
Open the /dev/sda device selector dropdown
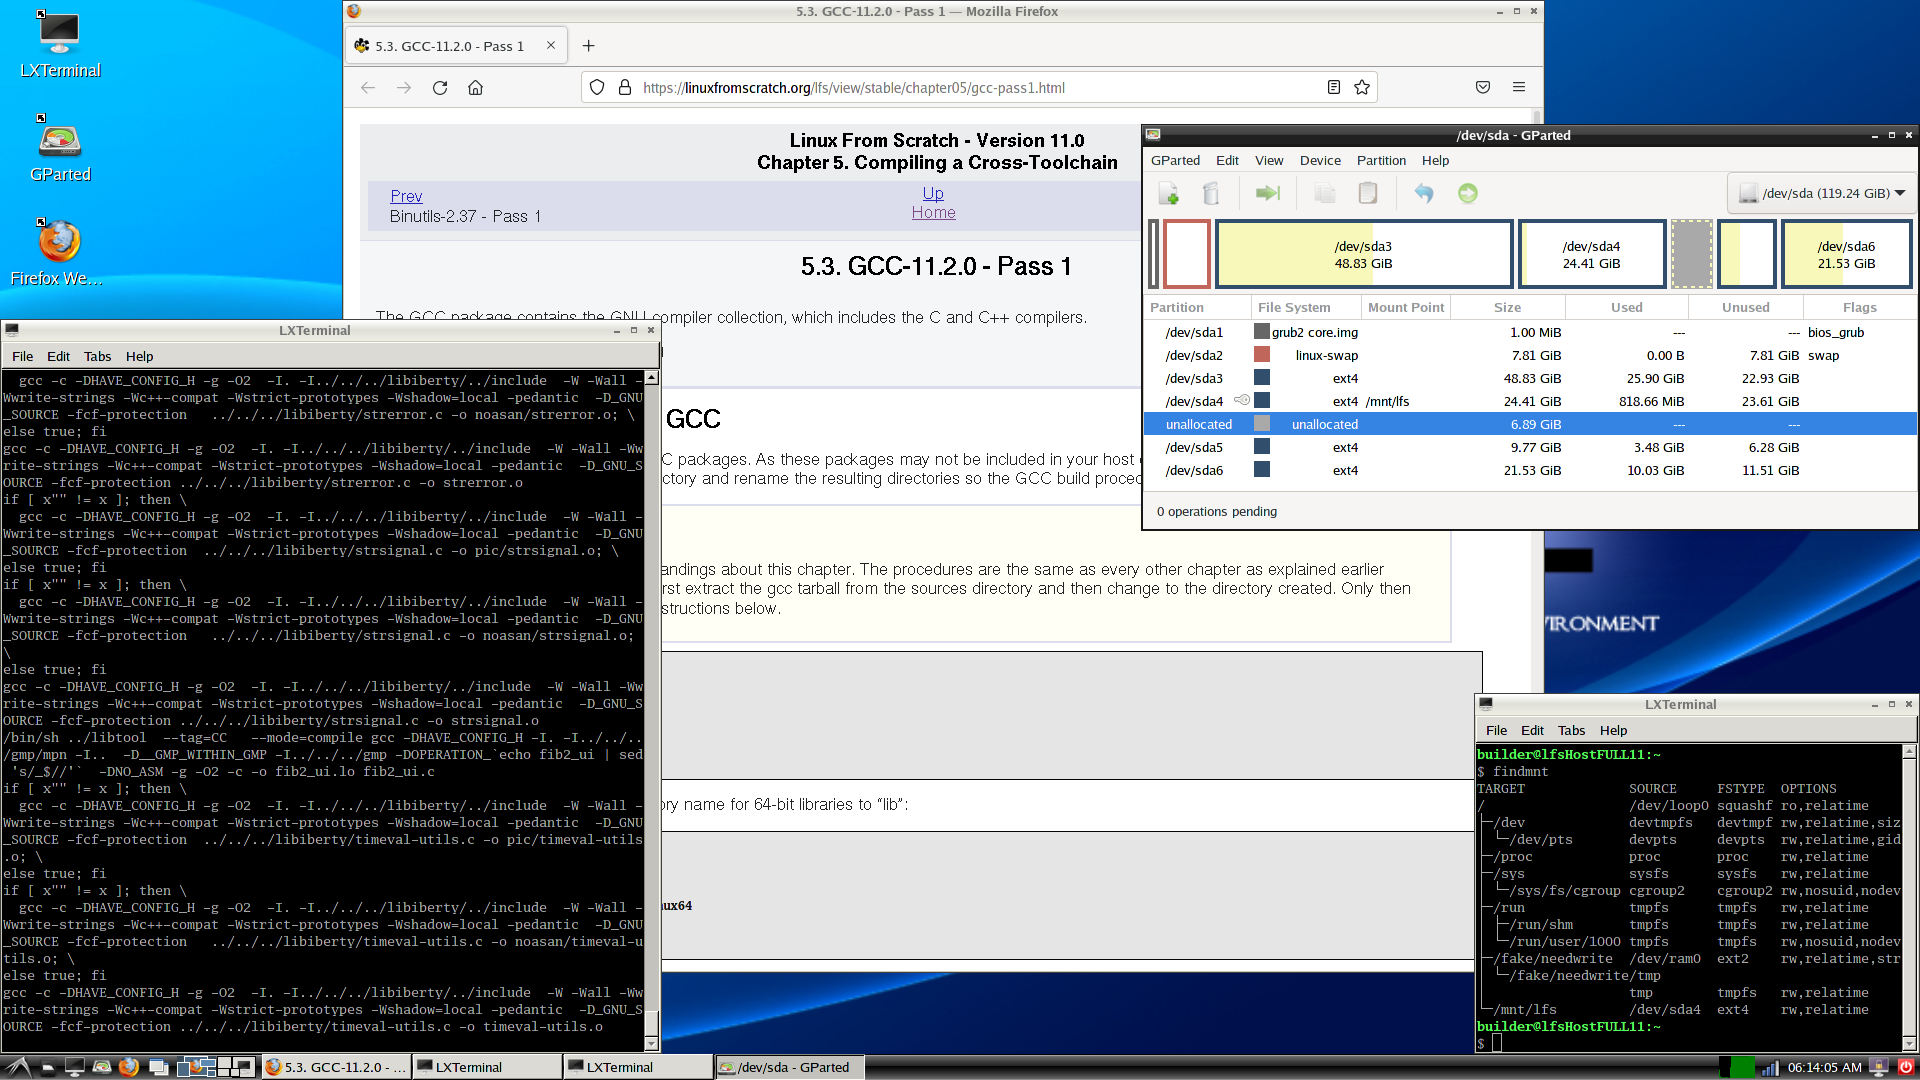1821,194
